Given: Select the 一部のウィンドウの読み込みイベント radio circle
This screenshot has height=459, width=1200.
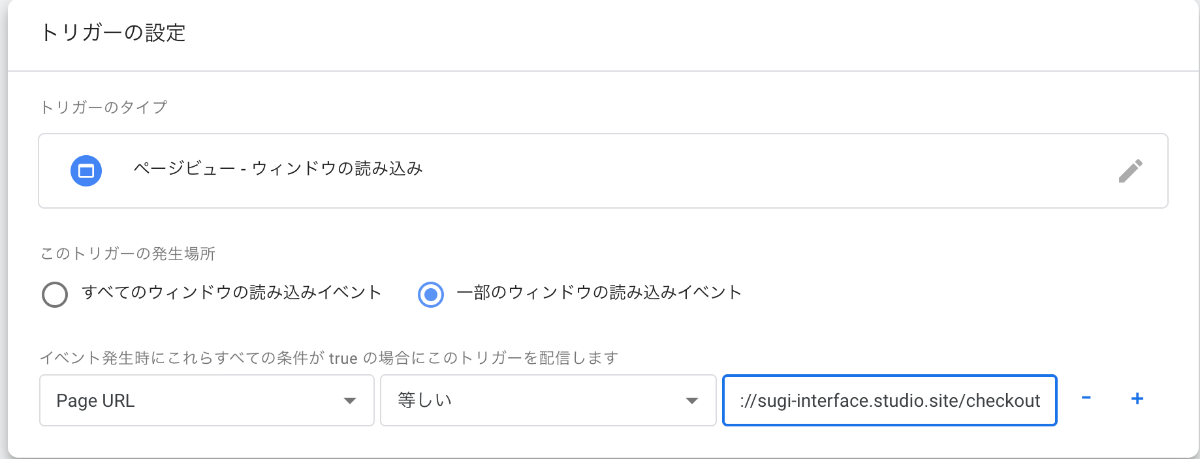Looking at the screenshot, I should pos(431,294).
